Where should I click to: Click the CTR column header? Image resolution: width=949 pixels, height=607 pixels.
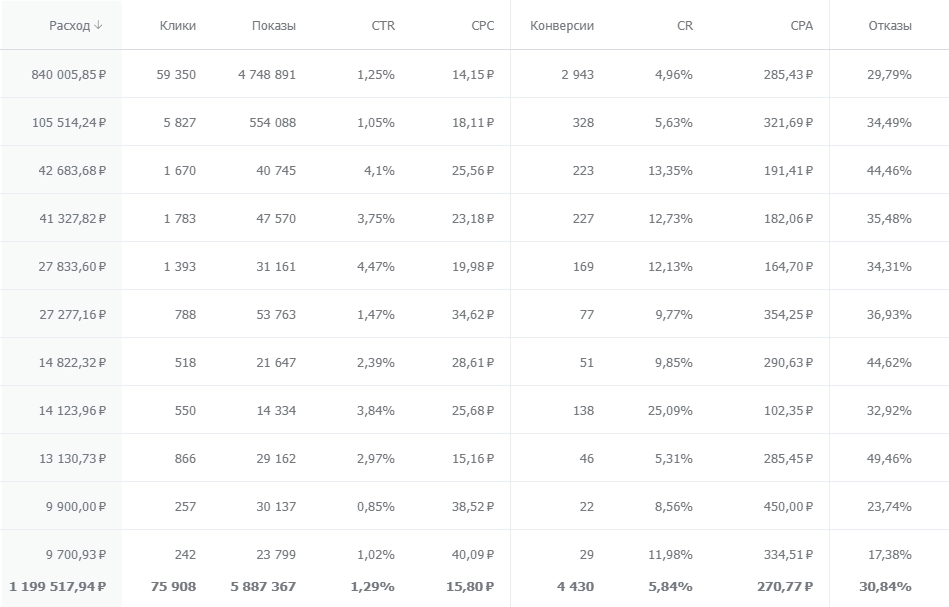pos(382,26)
